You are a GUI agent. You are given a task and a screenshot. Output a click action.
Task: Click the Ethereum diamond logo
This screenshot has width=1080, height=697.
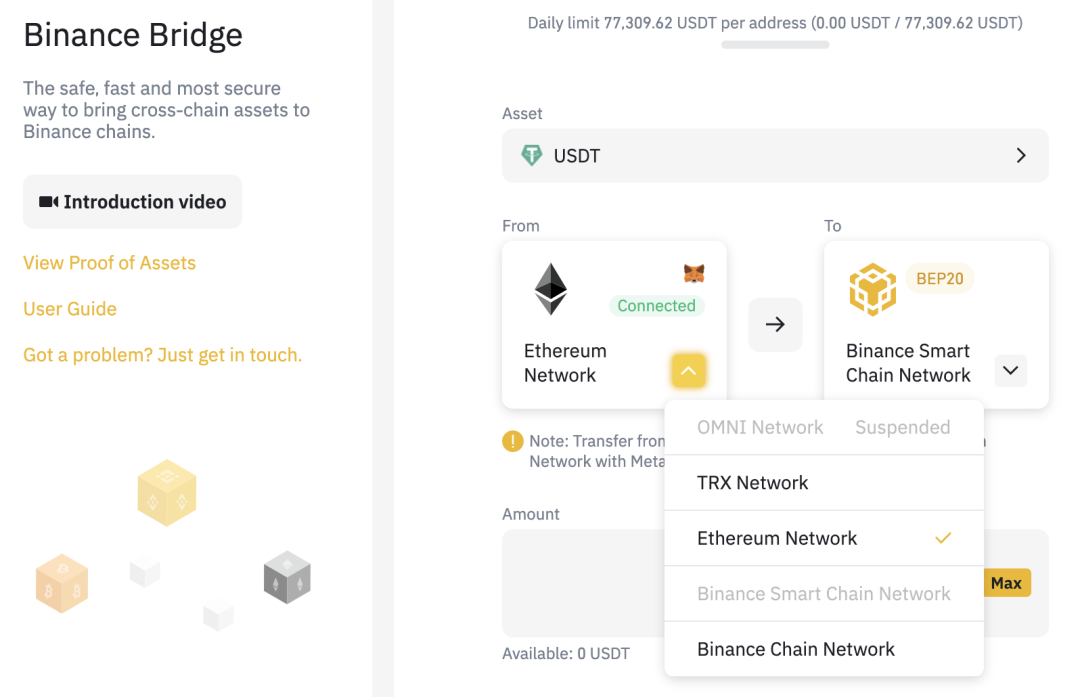pos(550,289)
